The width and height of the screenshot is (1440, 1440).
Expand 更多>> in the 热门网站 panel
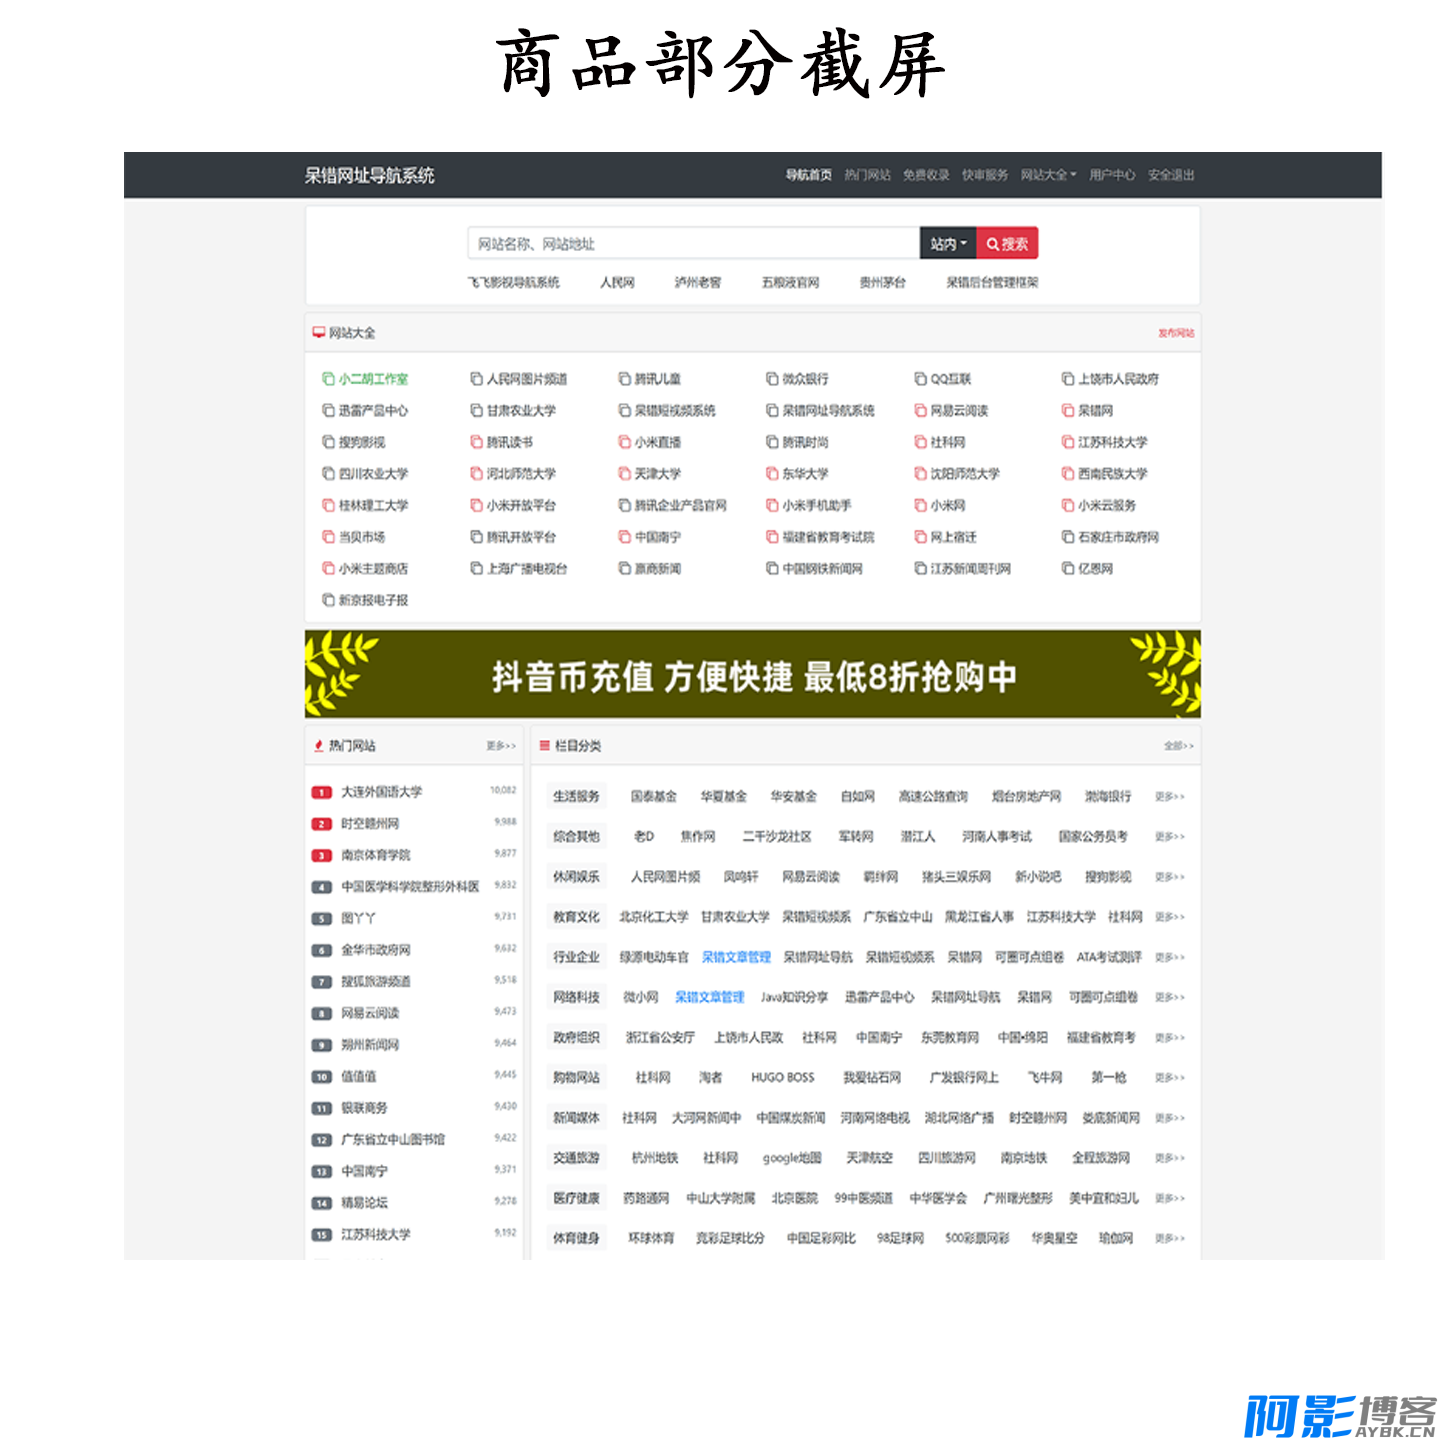(501, 746)
